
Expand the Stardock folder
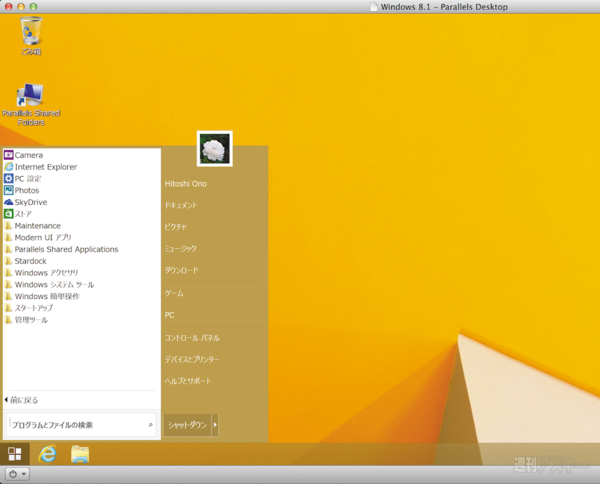click(x=25, y=261)
